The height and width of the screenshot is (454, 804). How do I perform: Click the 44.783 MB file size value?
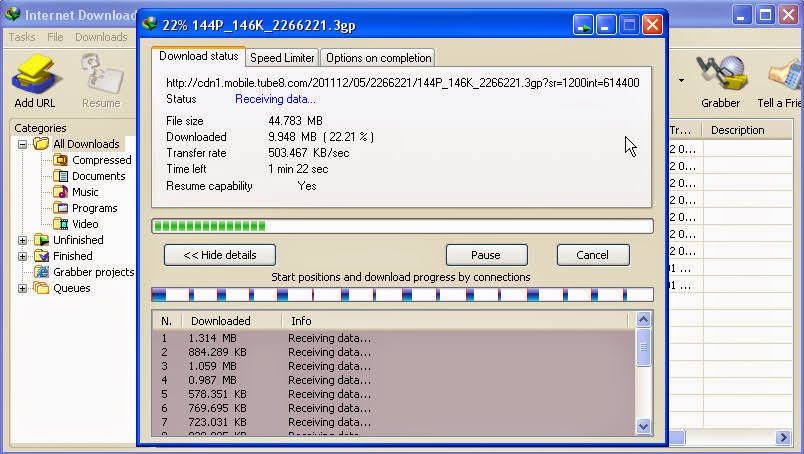click(295, 121)
